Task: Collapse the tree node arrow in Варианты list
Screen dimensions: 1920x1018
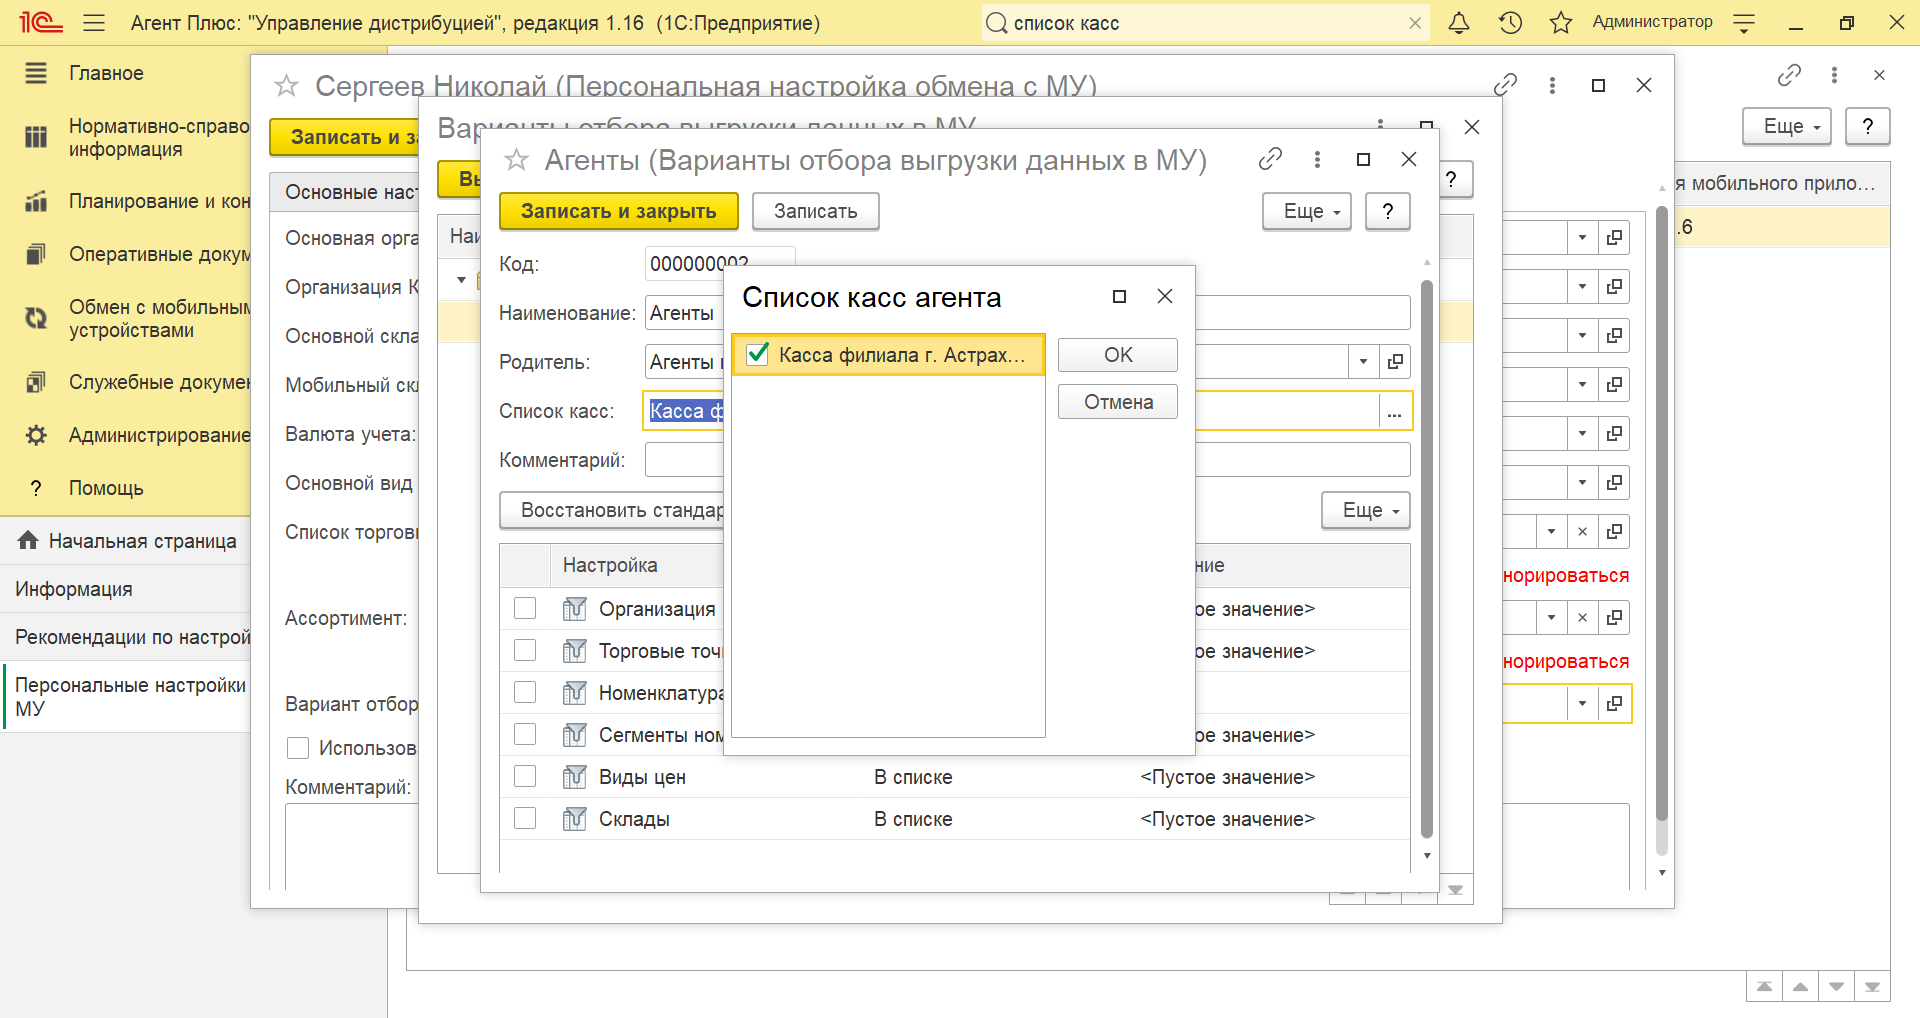Action: 461,280
